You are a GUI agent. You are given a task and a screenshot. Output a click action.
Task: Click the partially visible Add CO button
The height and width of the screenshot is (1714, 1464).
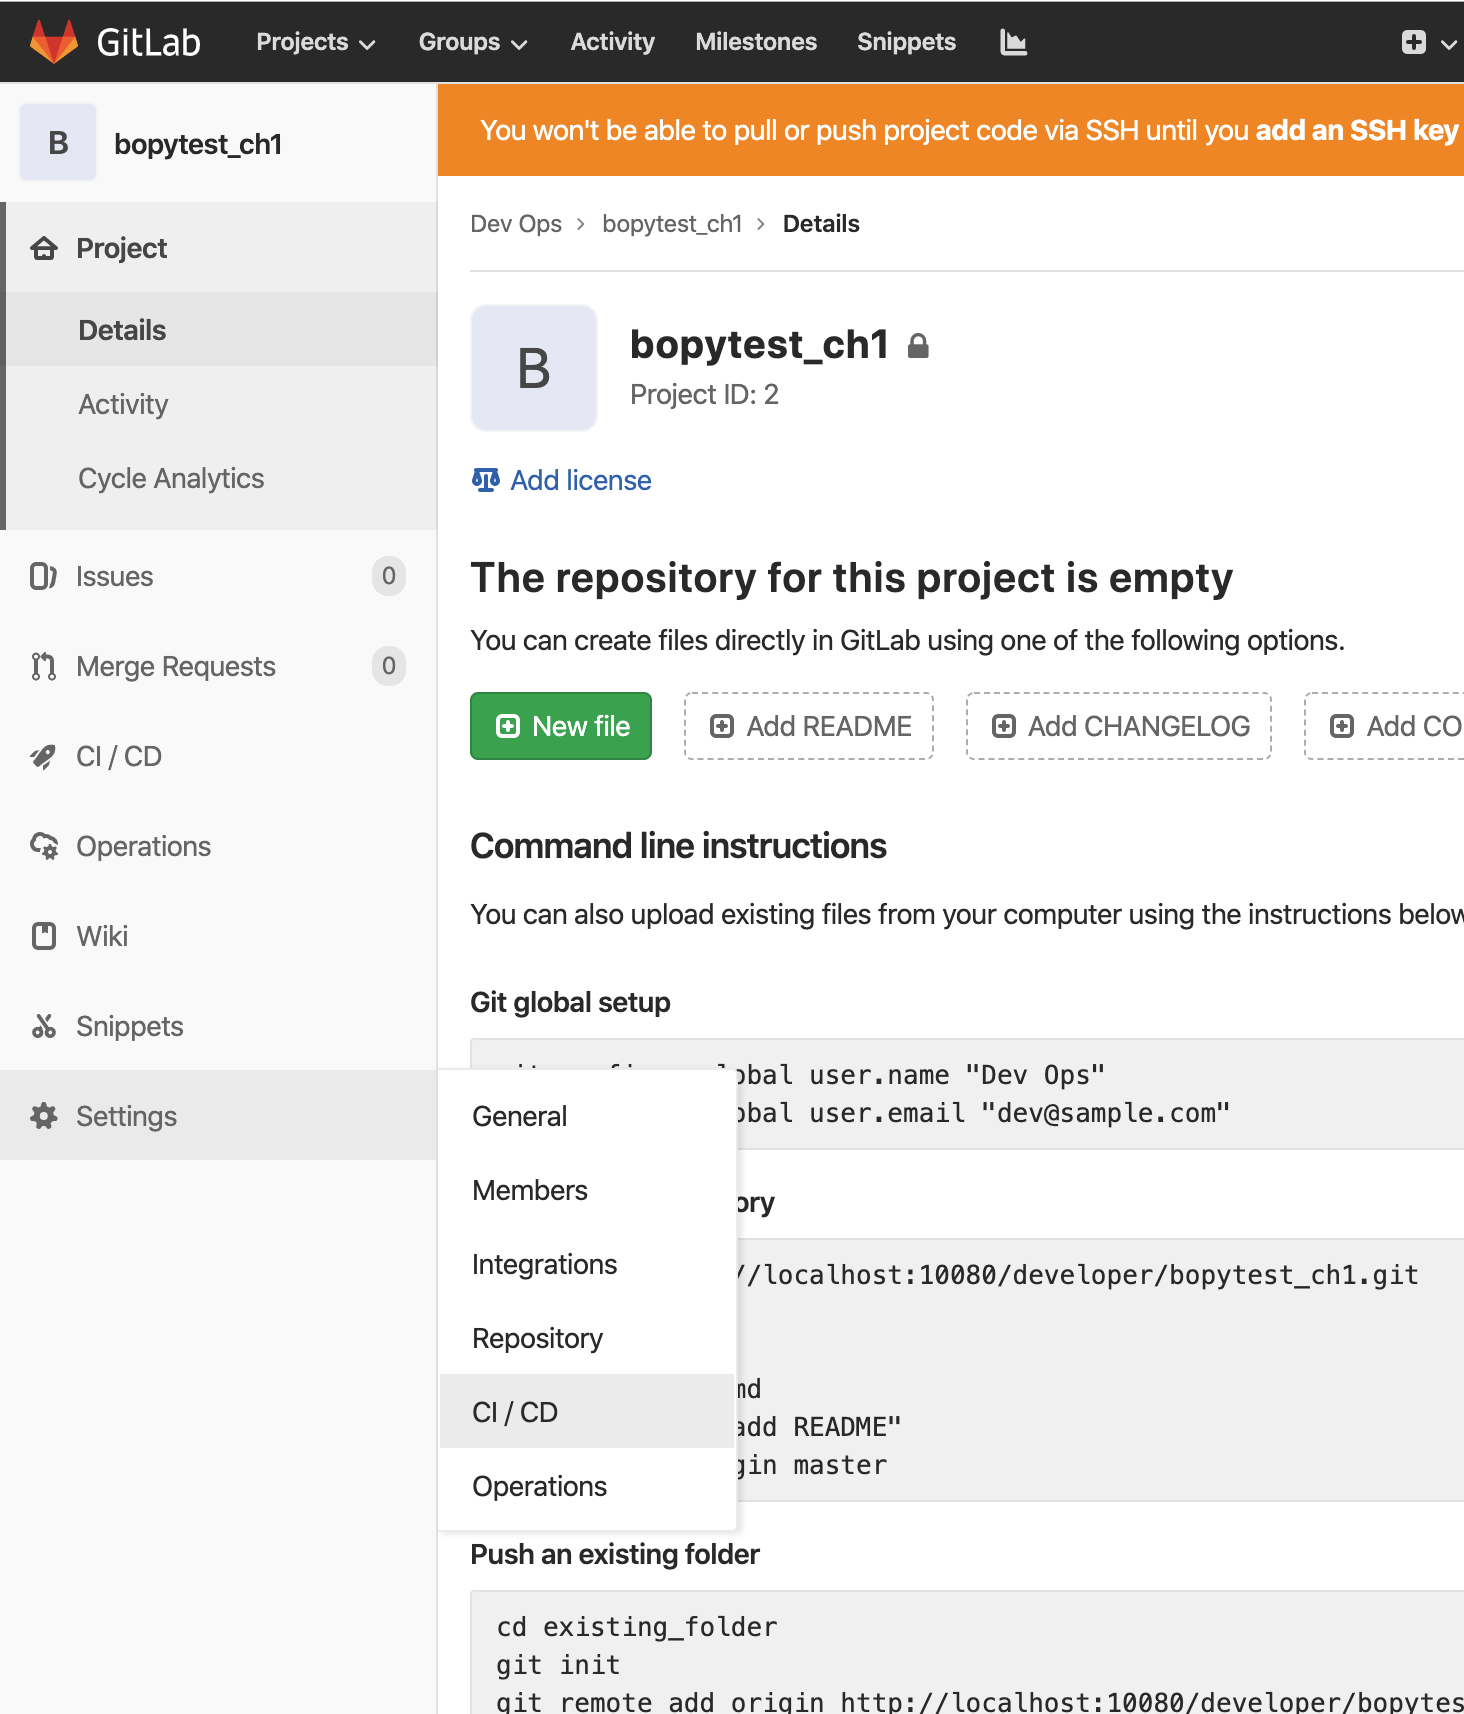coord(1385,726)
